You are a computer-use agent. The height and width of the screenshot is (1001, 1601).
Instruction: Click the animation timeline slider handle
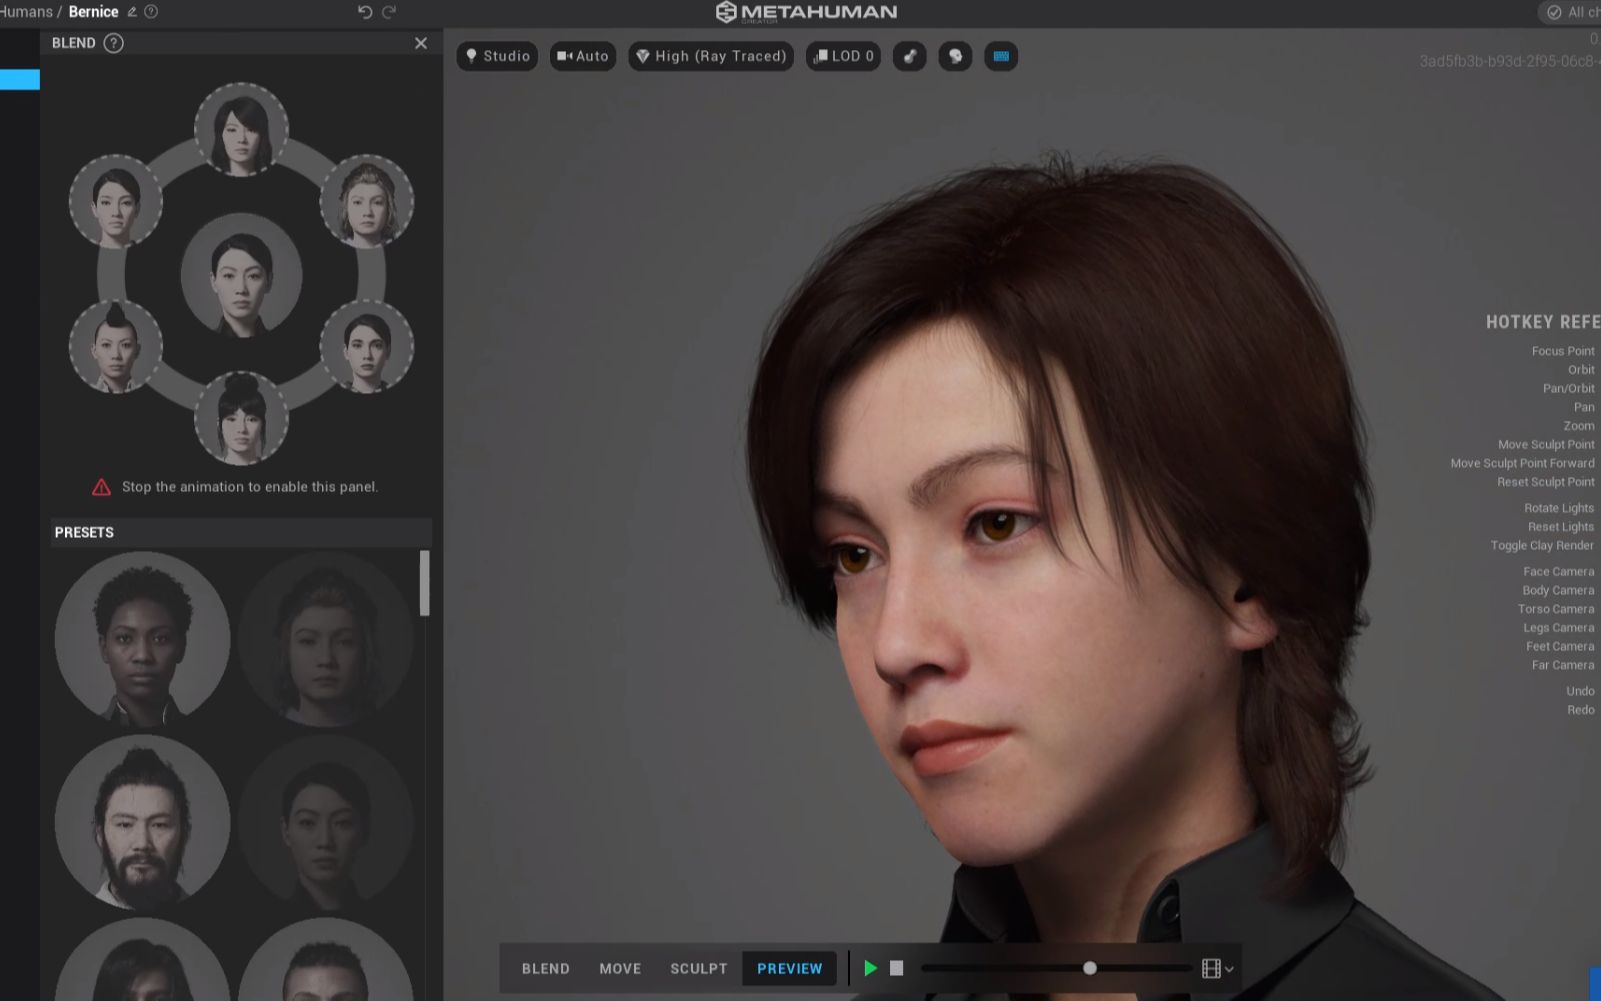(x=1090, y=968)
